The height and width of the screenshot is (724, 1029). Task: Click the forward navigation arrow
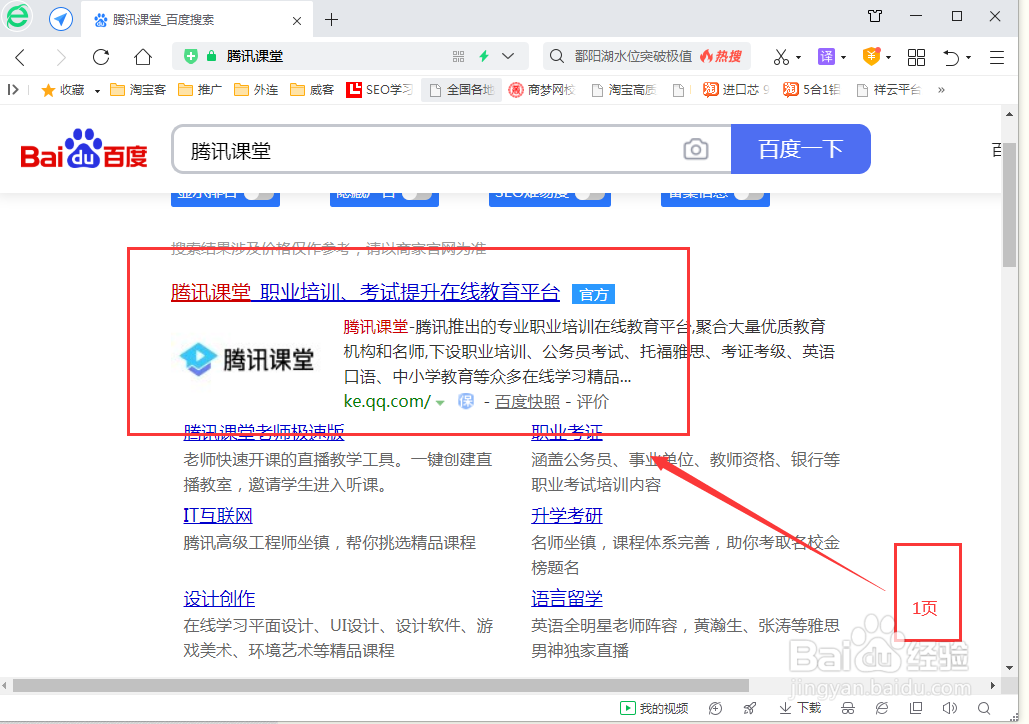coord(61,57)
